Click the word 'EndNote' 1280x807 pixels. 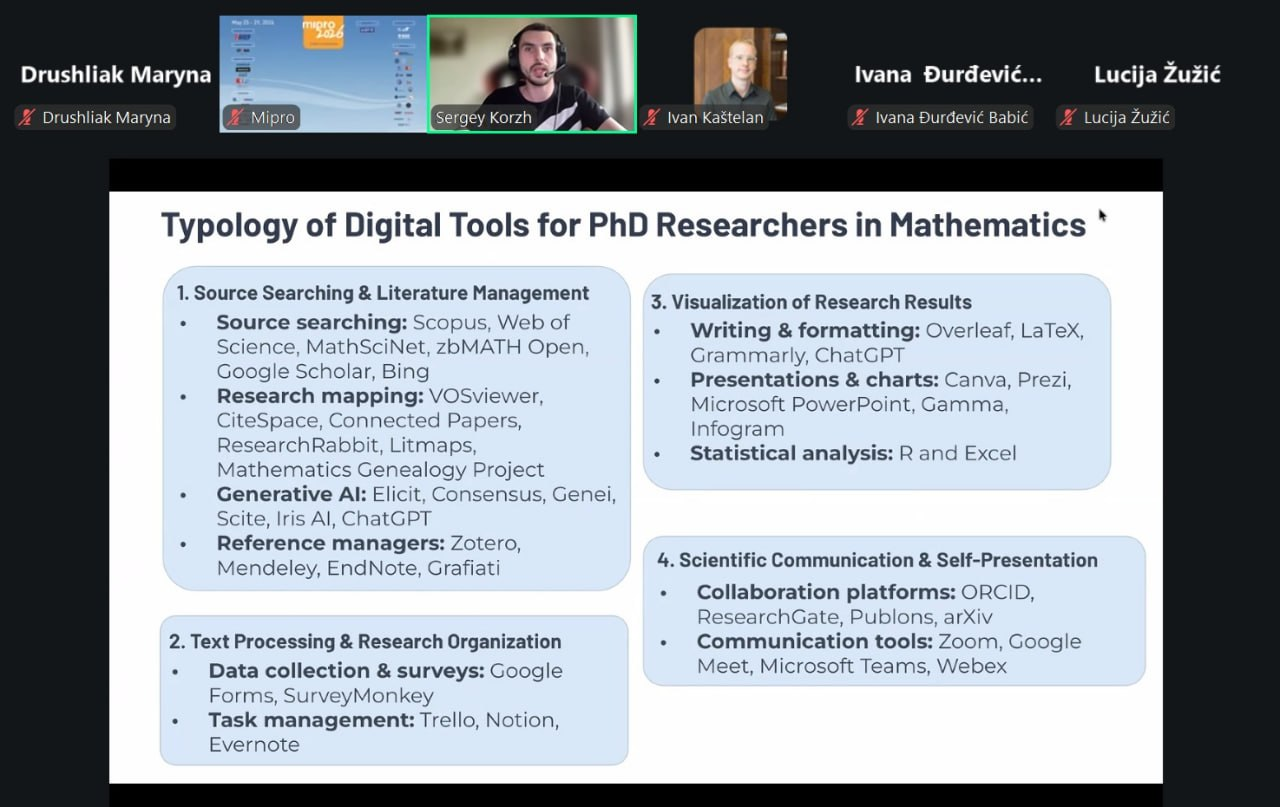coord(370,568)
